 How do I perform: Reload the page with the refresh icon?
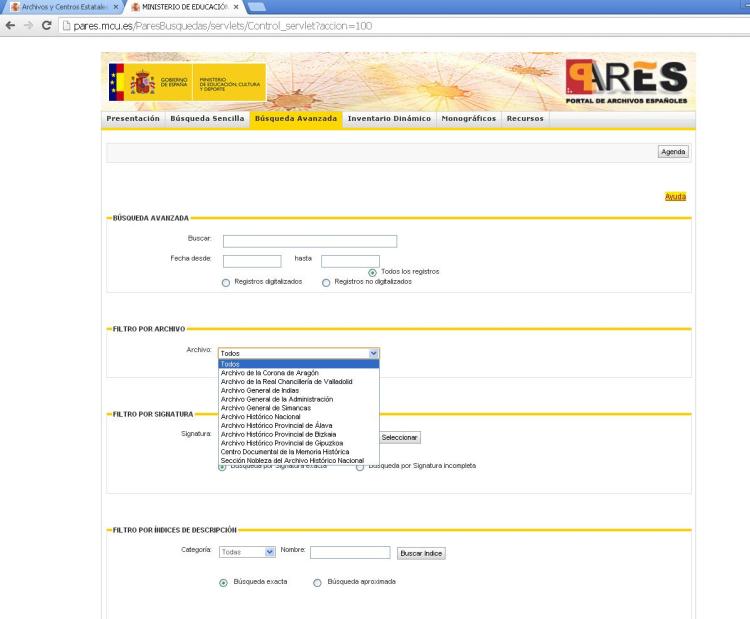click(46, 25)
